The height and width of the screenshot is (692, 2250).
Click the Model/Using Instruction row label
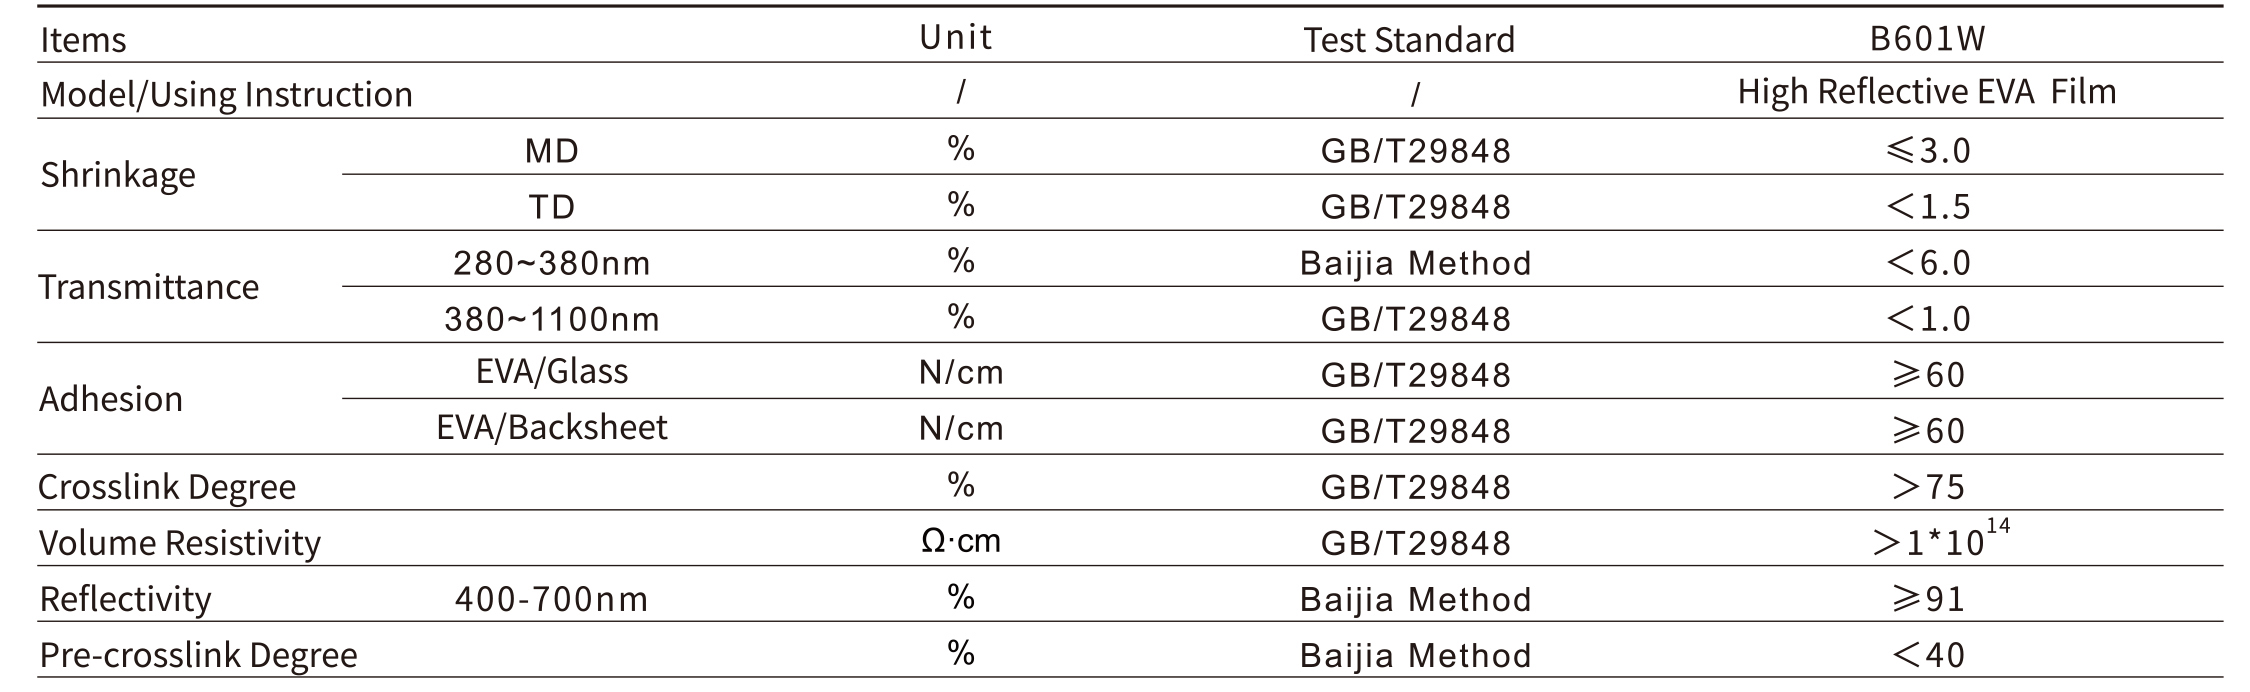click(226, 94)
